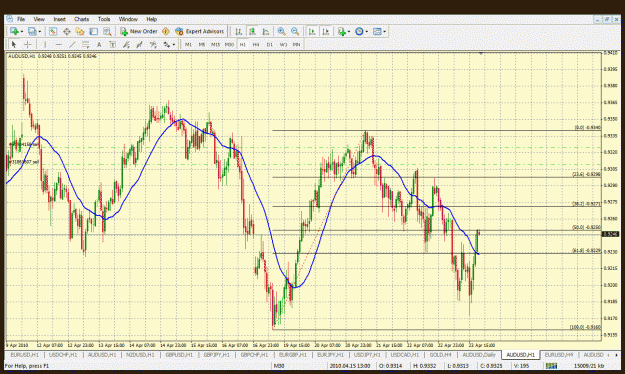The width and height of the screenshot is (625, 374).
Task: Zoom out of the chart
Action: (x=295, y=31)
